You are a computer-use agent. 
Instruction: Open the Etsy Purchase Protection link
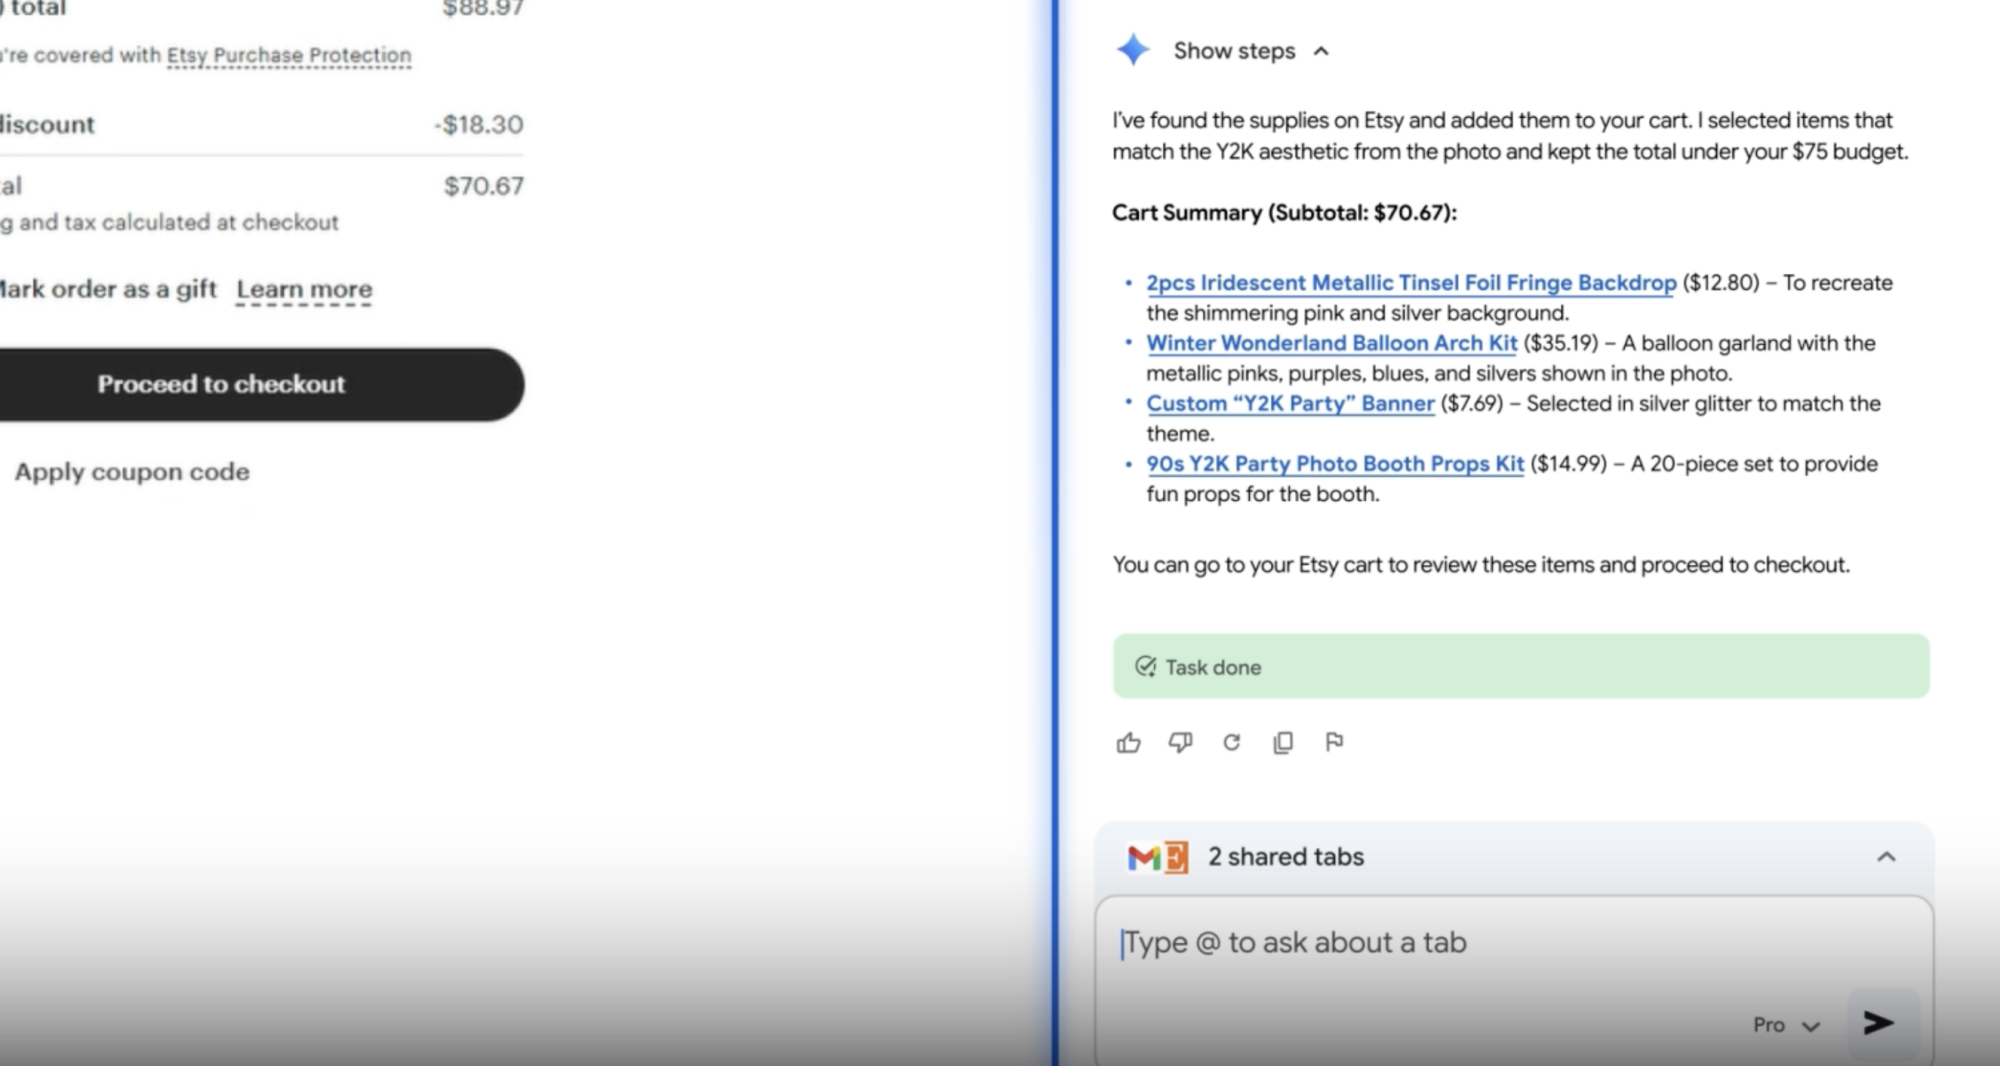pos(288,56)
